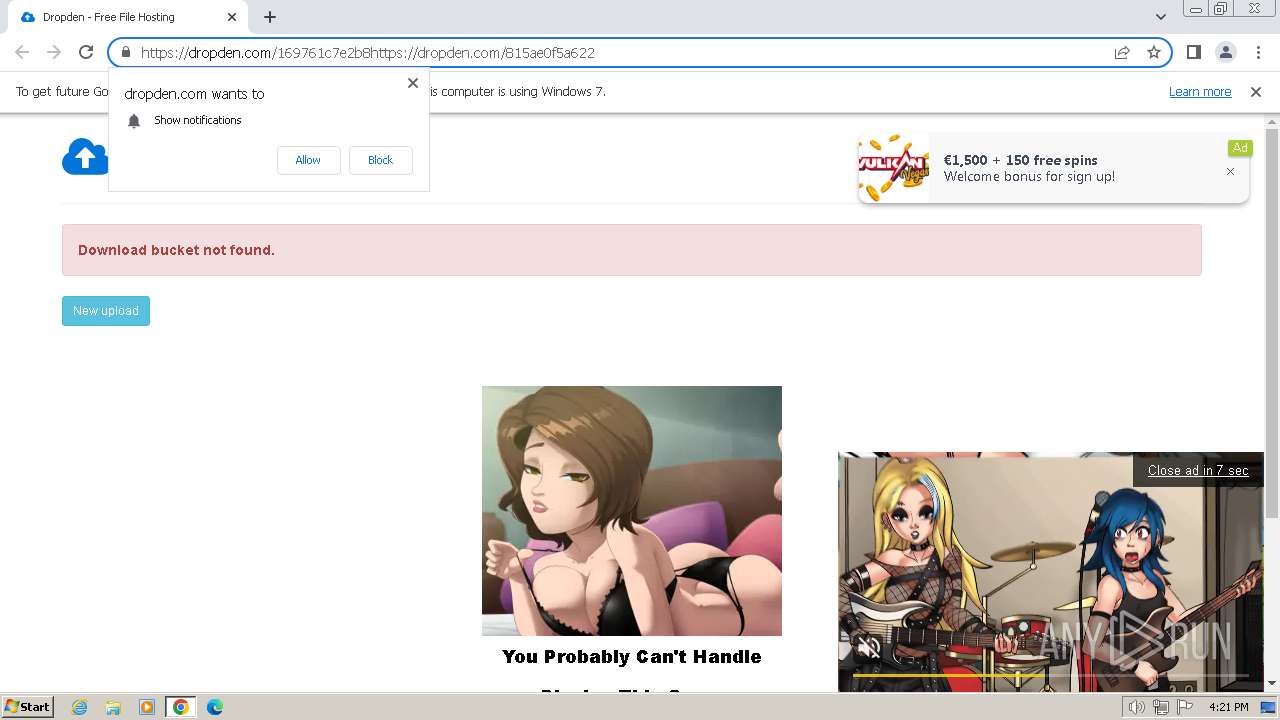Screen dimensions: 1280x720
Task: Click the green Ad label
Action: click(1240, 148)
